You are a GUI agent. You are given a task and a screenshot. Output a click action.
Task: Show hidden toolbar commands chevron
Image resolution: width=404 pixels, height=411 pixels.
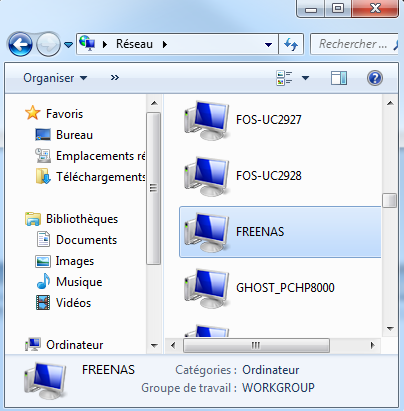[115, 78]
